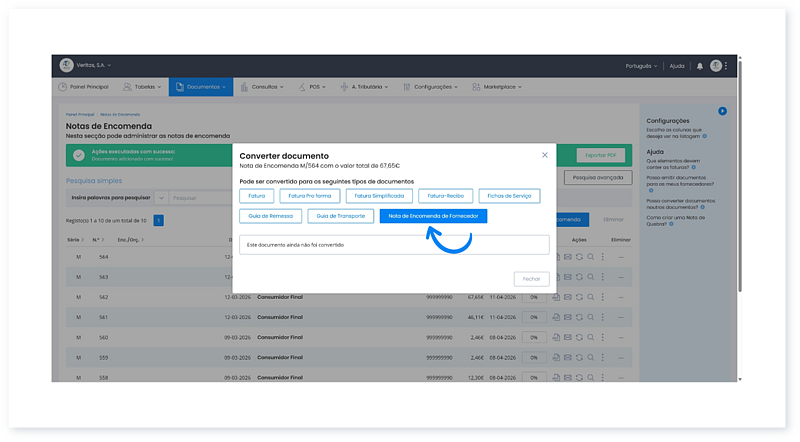800x442 pixels.
Task: Click 0% discount field in row 562
Action: click(x=534, y=297)
